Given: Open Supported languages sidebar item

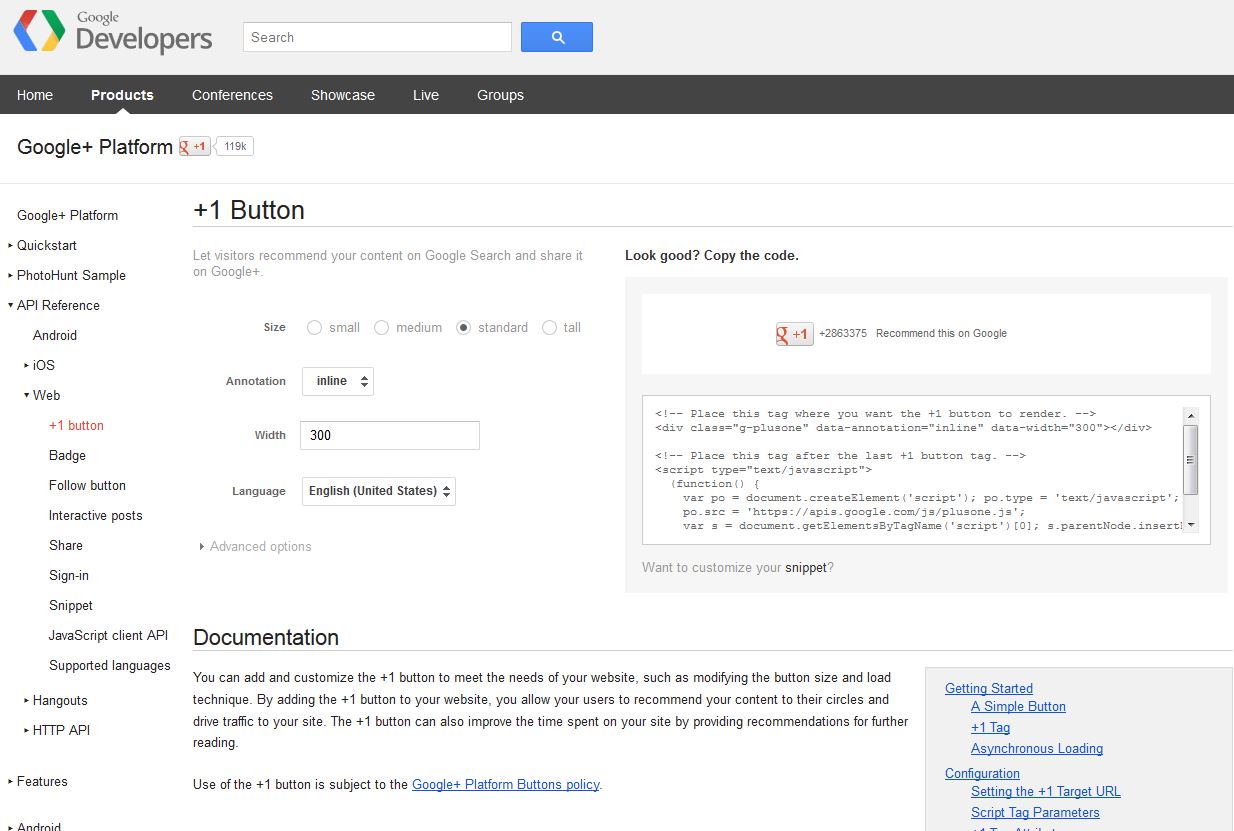Looking at the screenshot, I should click(x=110, y=666).
